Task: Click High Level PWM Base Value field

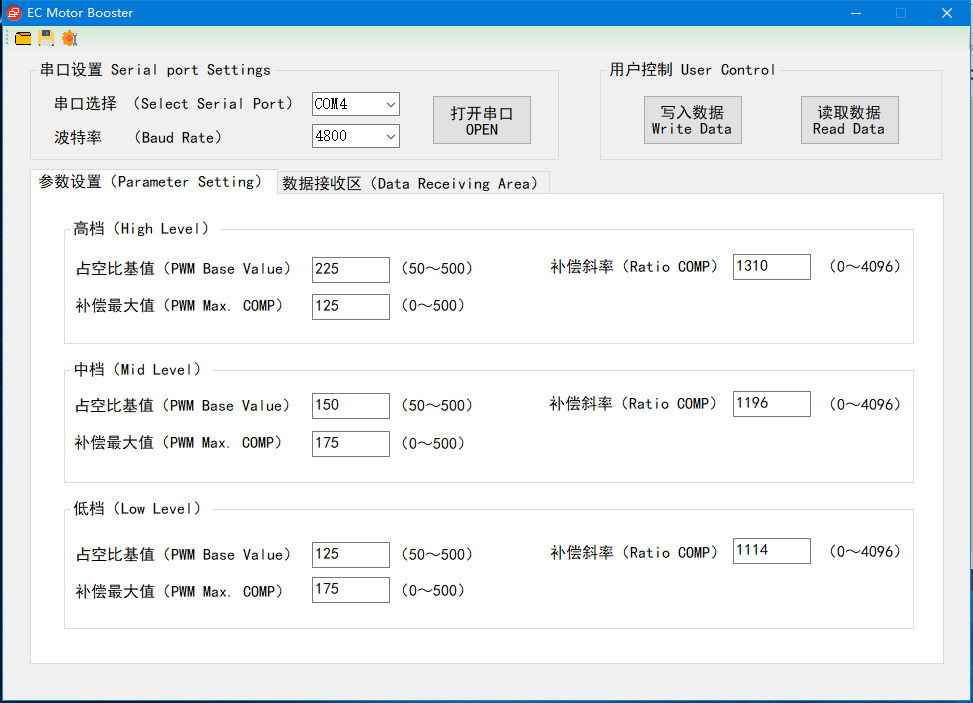Action: 350,269
